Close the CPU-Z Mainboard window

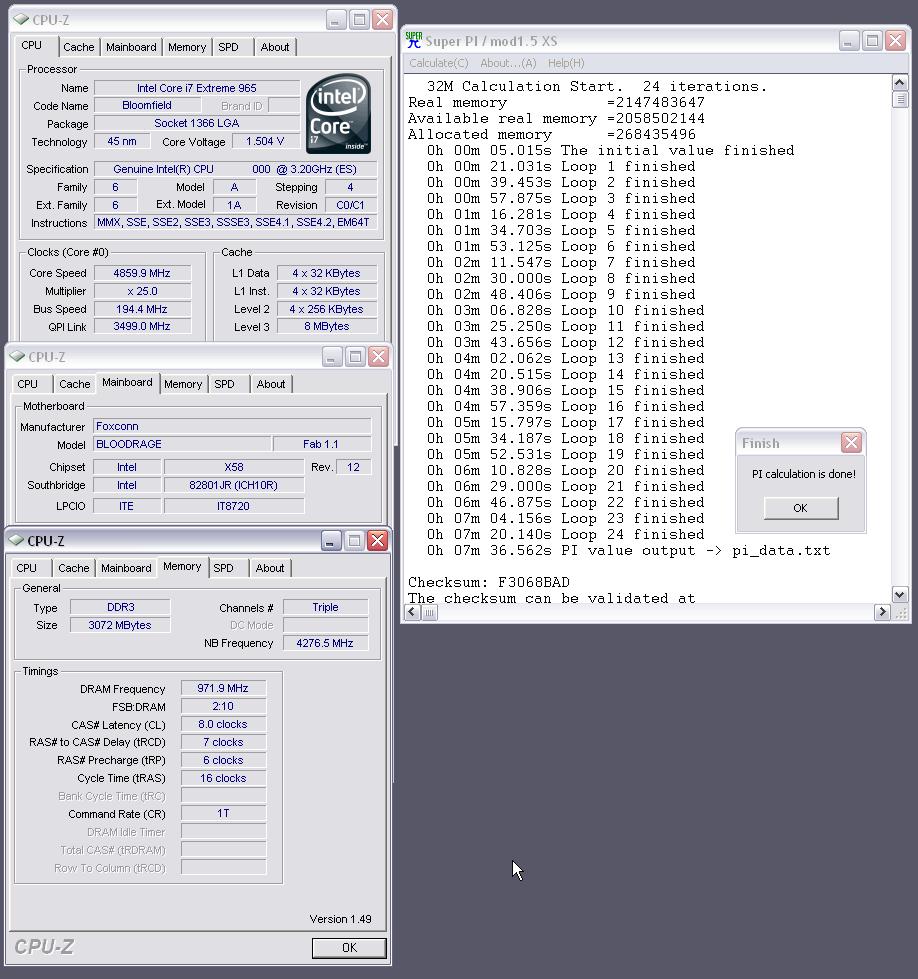tap(378, 357)
